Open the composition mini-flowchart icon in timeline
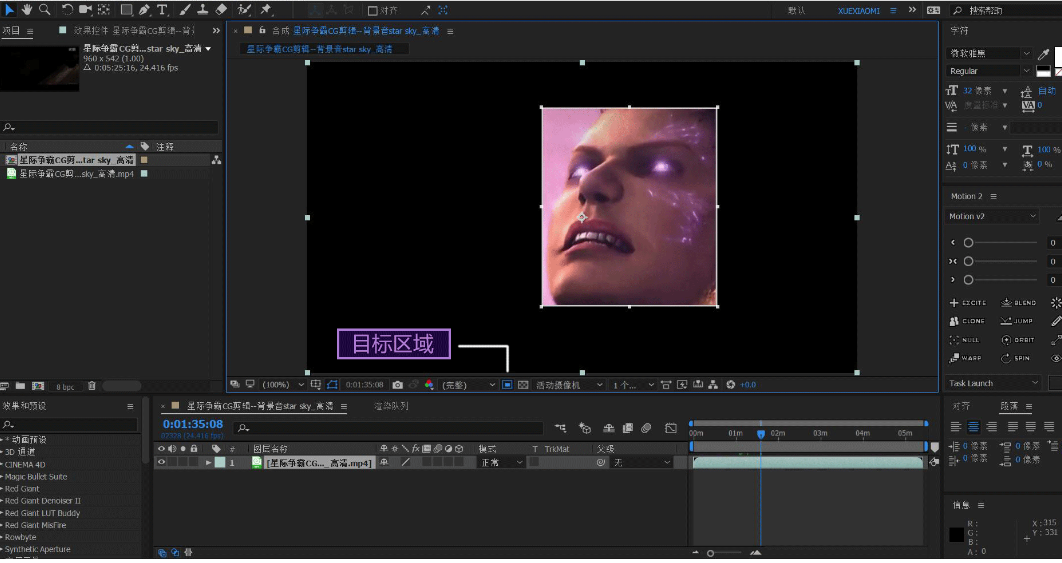1062x563 pixels. coord(561,428)
